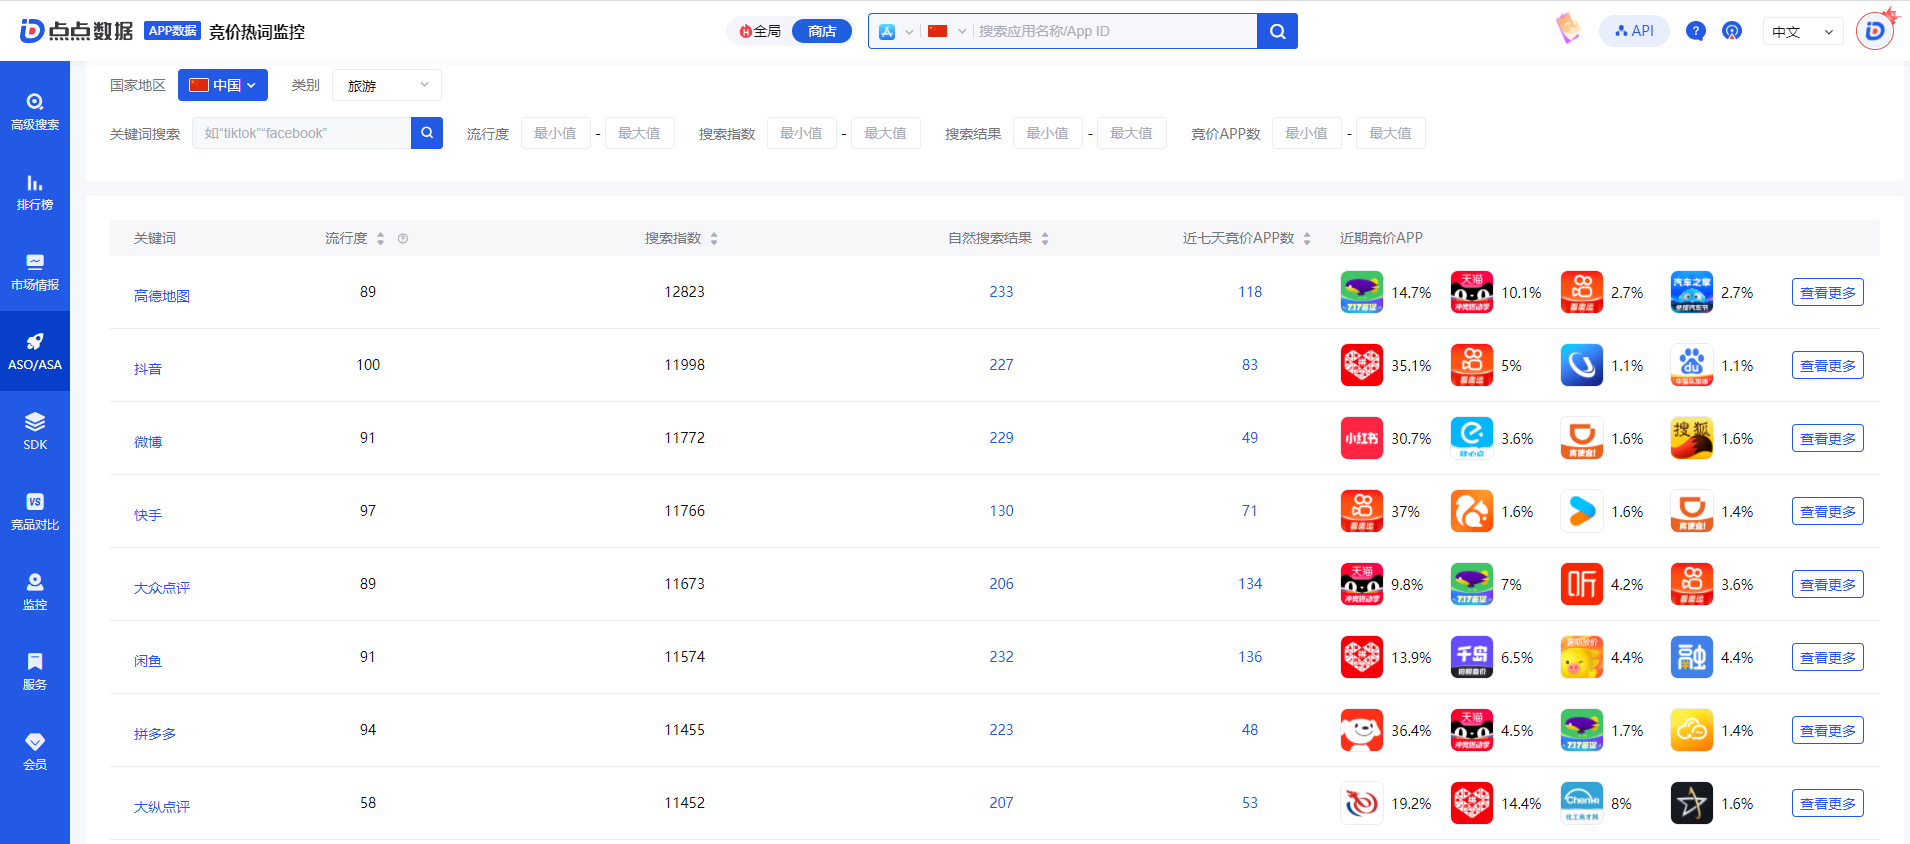Open the 抖音 keyword link
The height and width of the screenshot is (844, 1910).
[x=148, y=369]
